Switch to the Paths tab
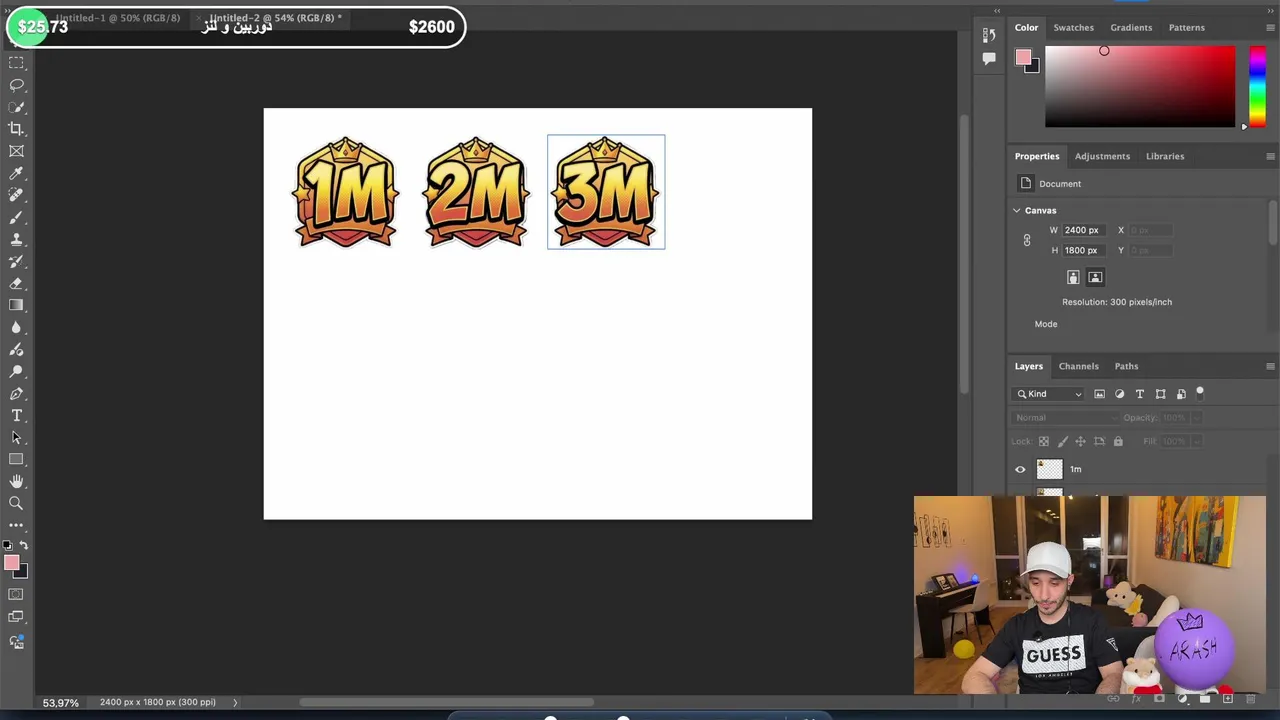Viewport: 1280px width, 720px height. coord(1126,366)
